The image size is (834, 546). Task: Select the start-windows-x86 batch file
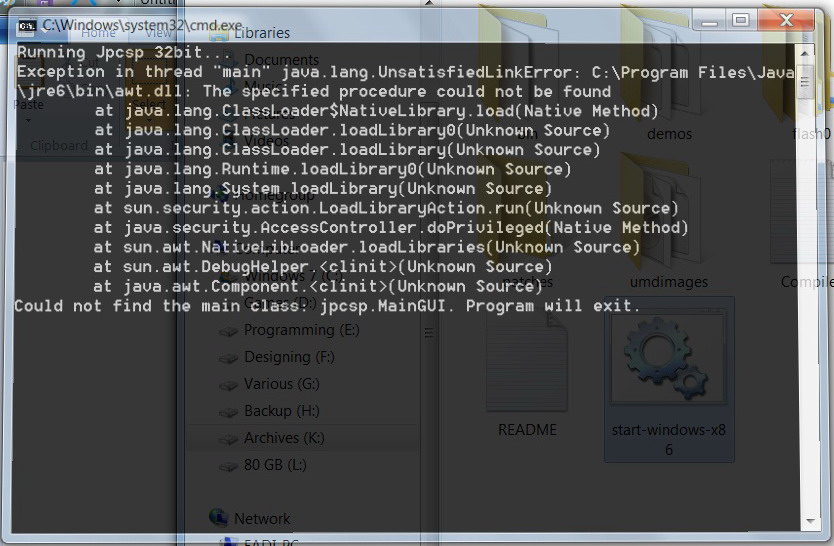pyautogui.click(x=669, y=380)
